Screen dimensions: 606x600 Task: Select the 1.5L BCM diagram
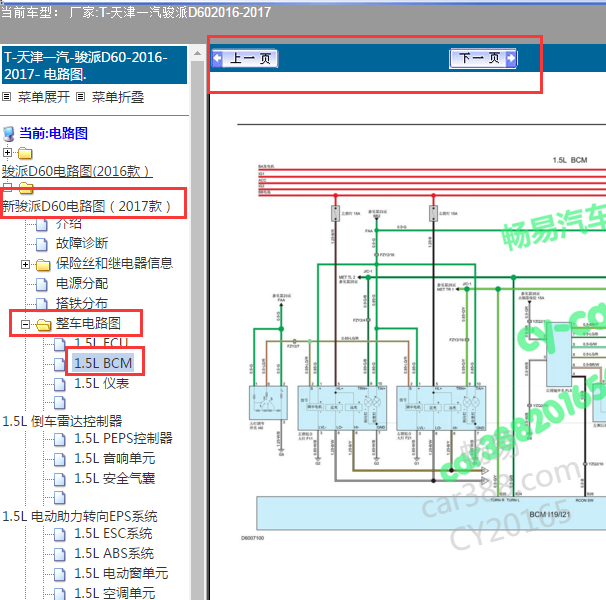103,363
